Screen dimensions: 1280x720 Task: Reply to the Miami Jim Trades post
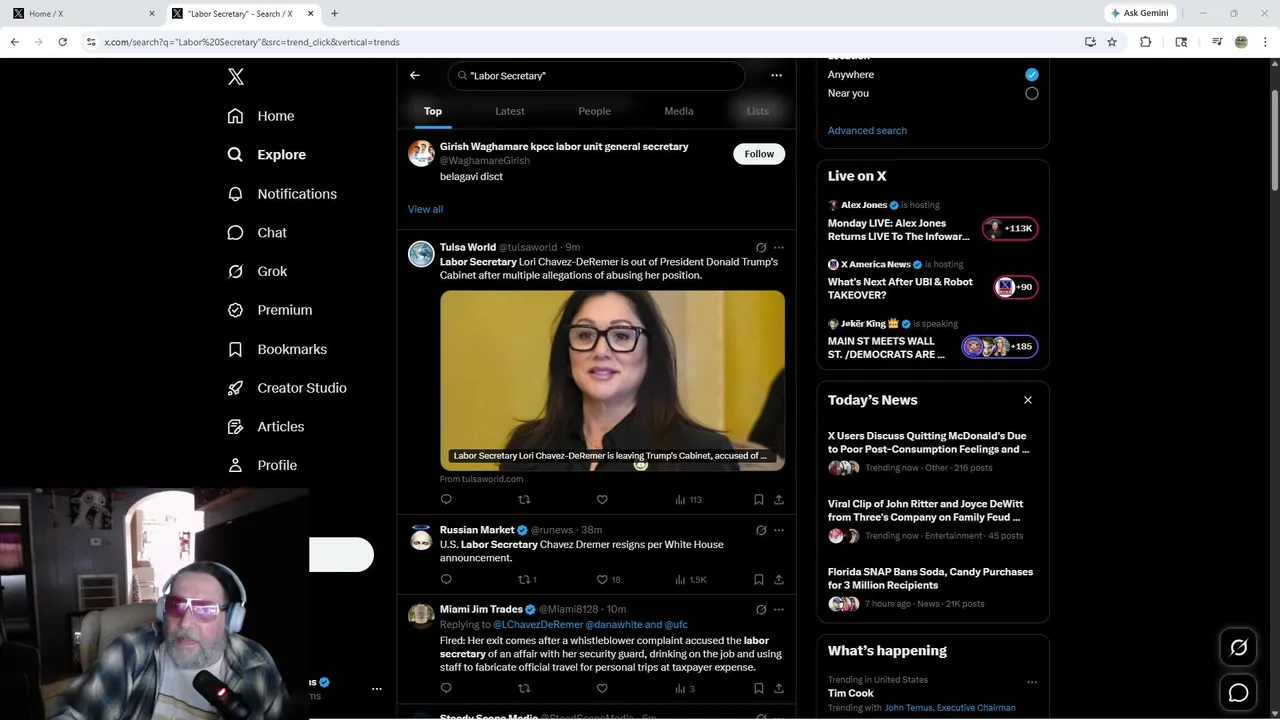coord(446,688)
